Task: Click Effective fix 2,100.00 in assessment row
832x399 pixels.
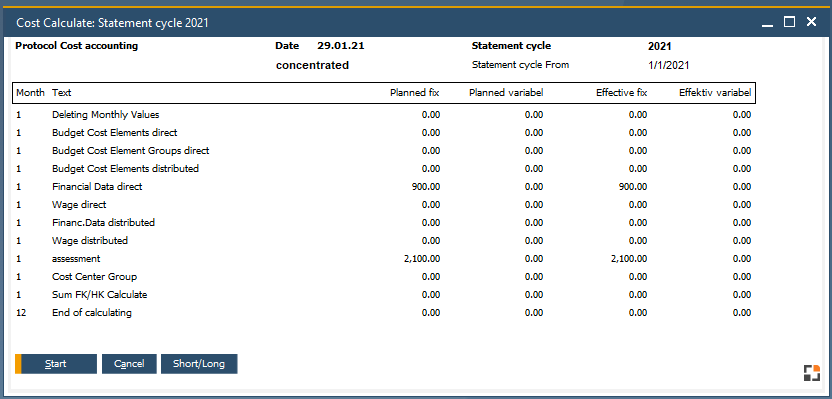Action: (629, 259)
